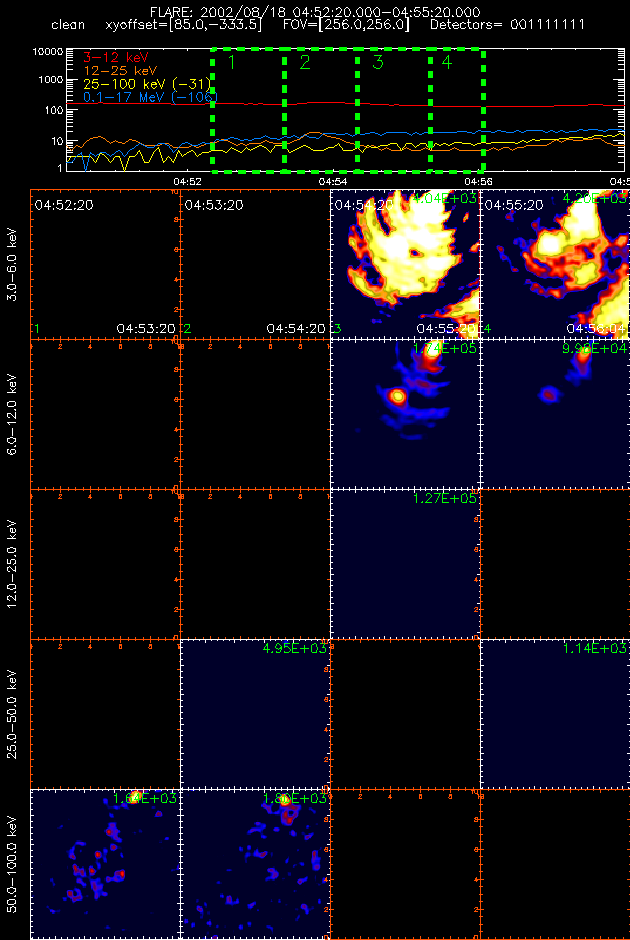
Task: Open the 25.0-50.0 keV image labeled 4.95E+03
Action: [255, 714]
